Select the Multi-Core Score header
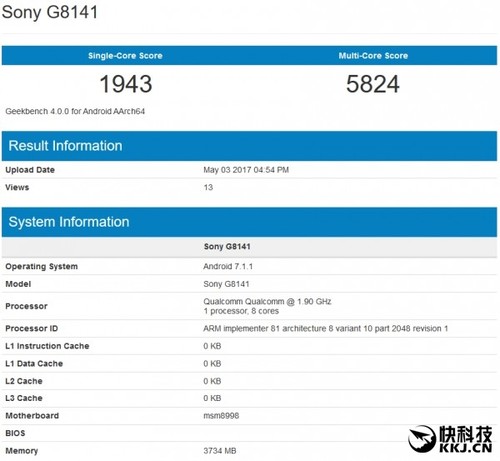500x461 pixels. tap(373, 56)
